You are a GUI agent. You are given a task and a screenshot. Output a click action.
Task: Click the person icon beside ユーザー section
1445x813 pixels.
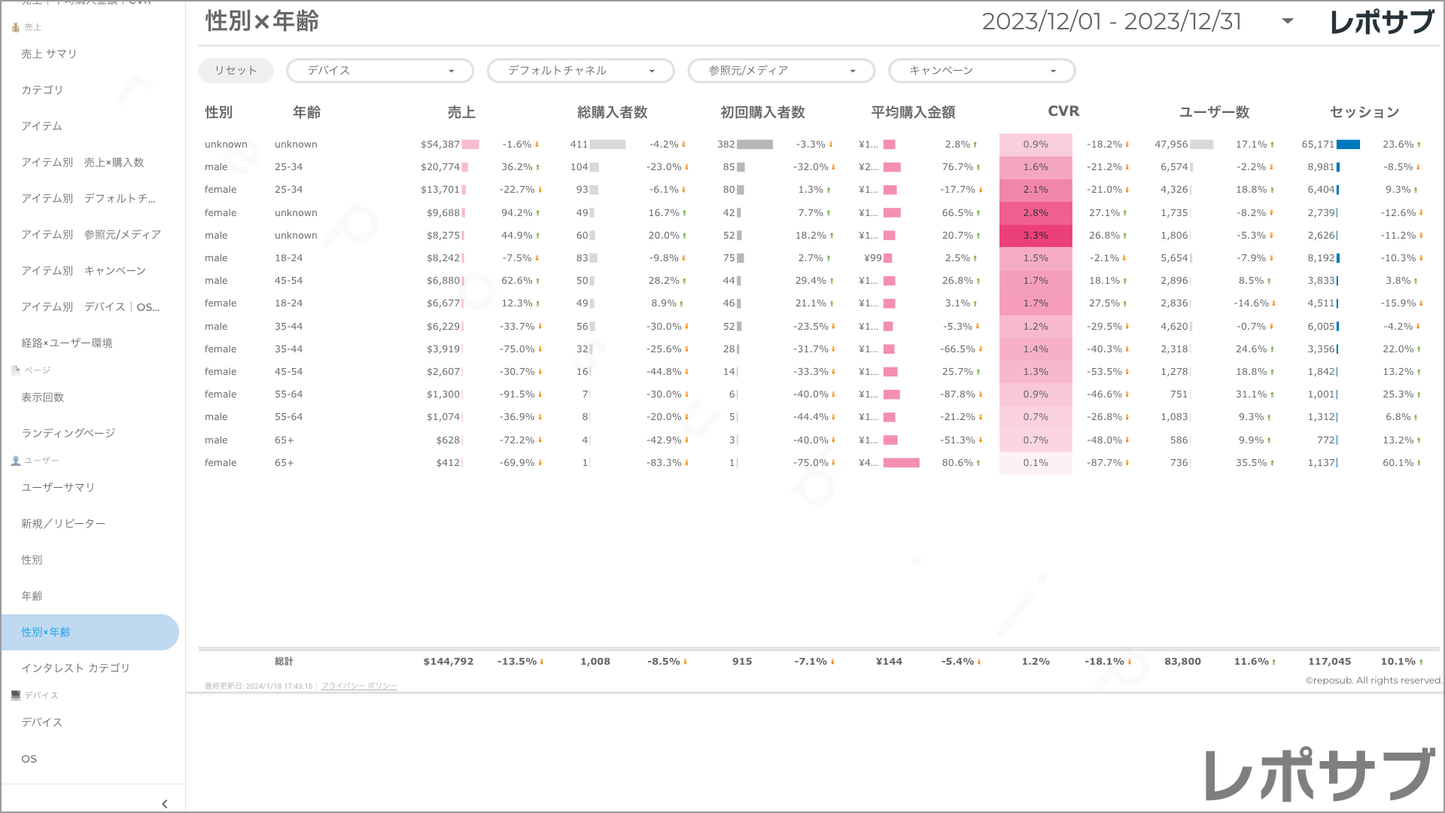tap(15, 461)
